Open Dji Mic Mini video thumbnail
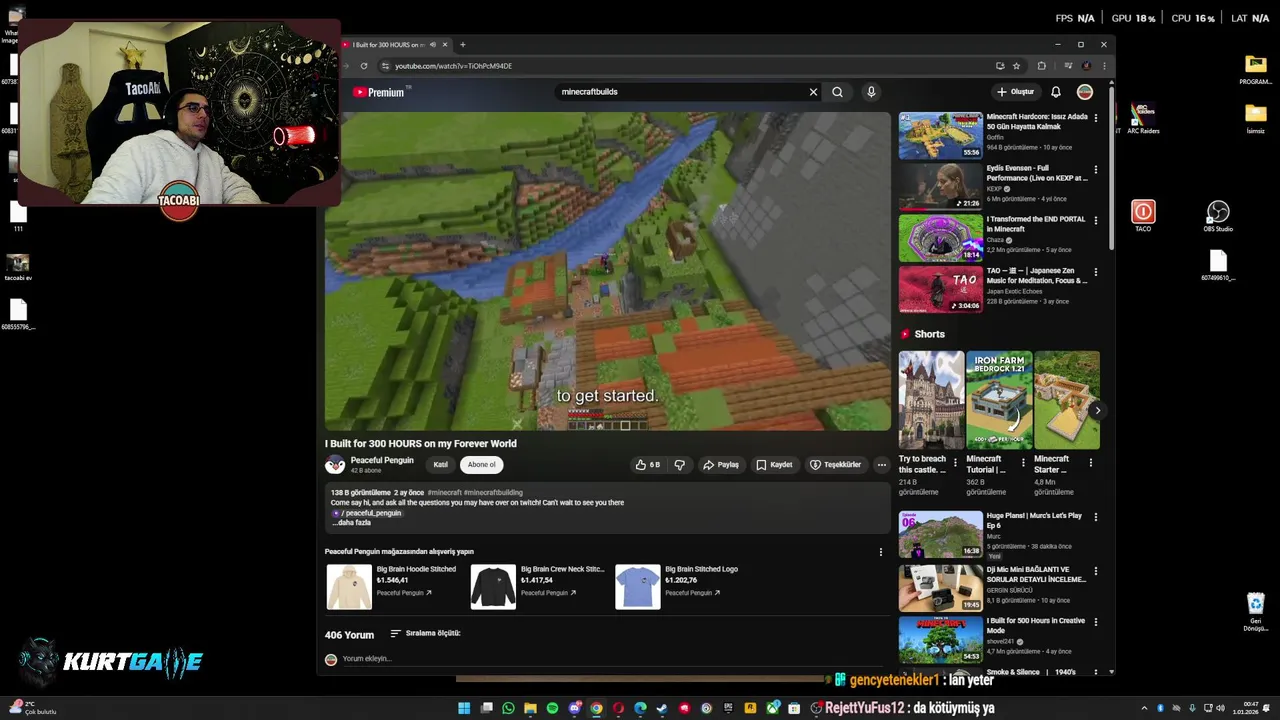Image resolution: width=1280 pixels, height=720 pixels. 941,587
